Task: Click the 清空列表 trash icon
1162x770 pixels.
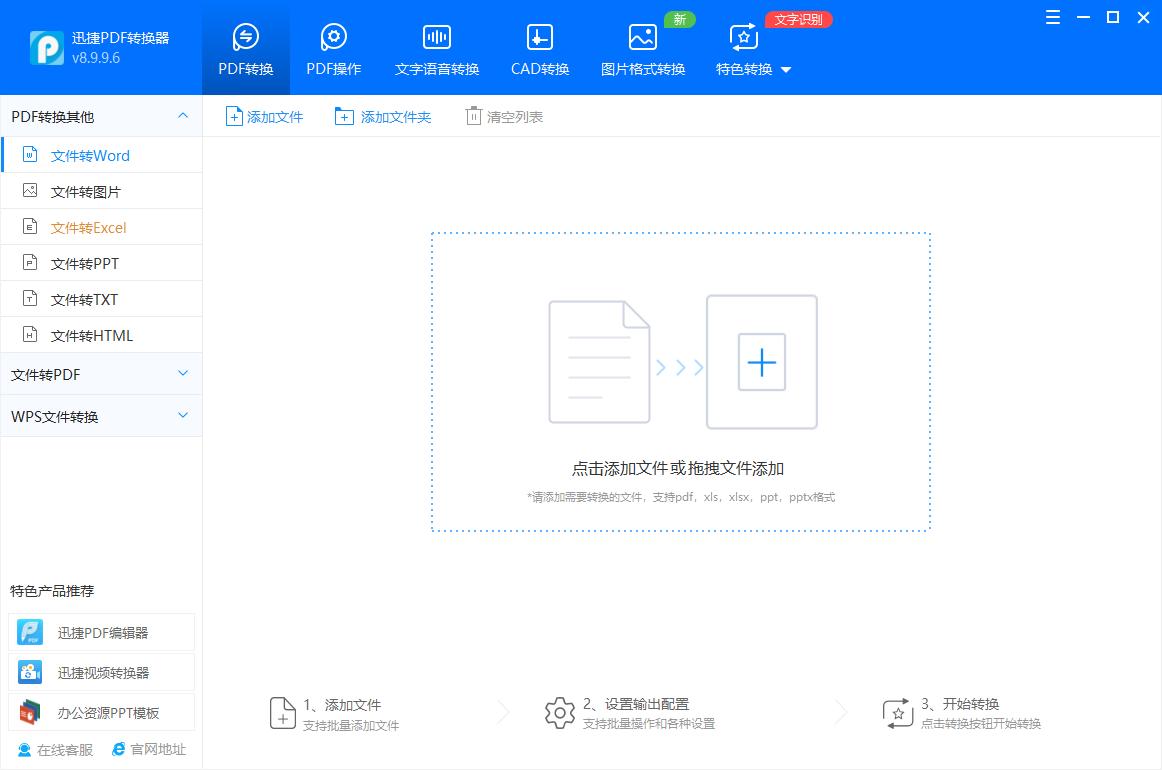Action: pyautogui.click(x=471, y=116)
